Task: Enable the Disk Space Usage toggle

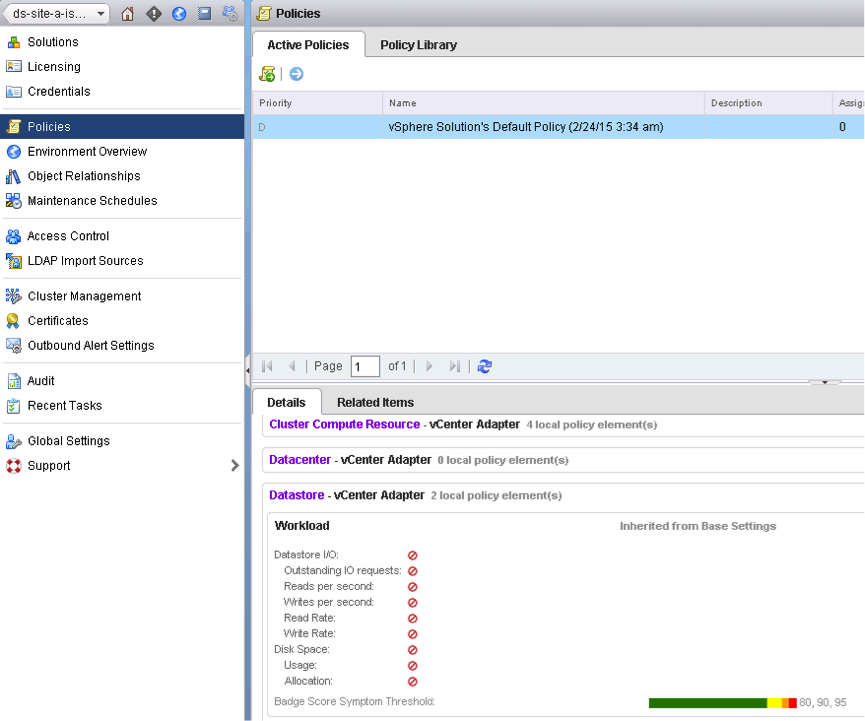Action: coord(411,665)
